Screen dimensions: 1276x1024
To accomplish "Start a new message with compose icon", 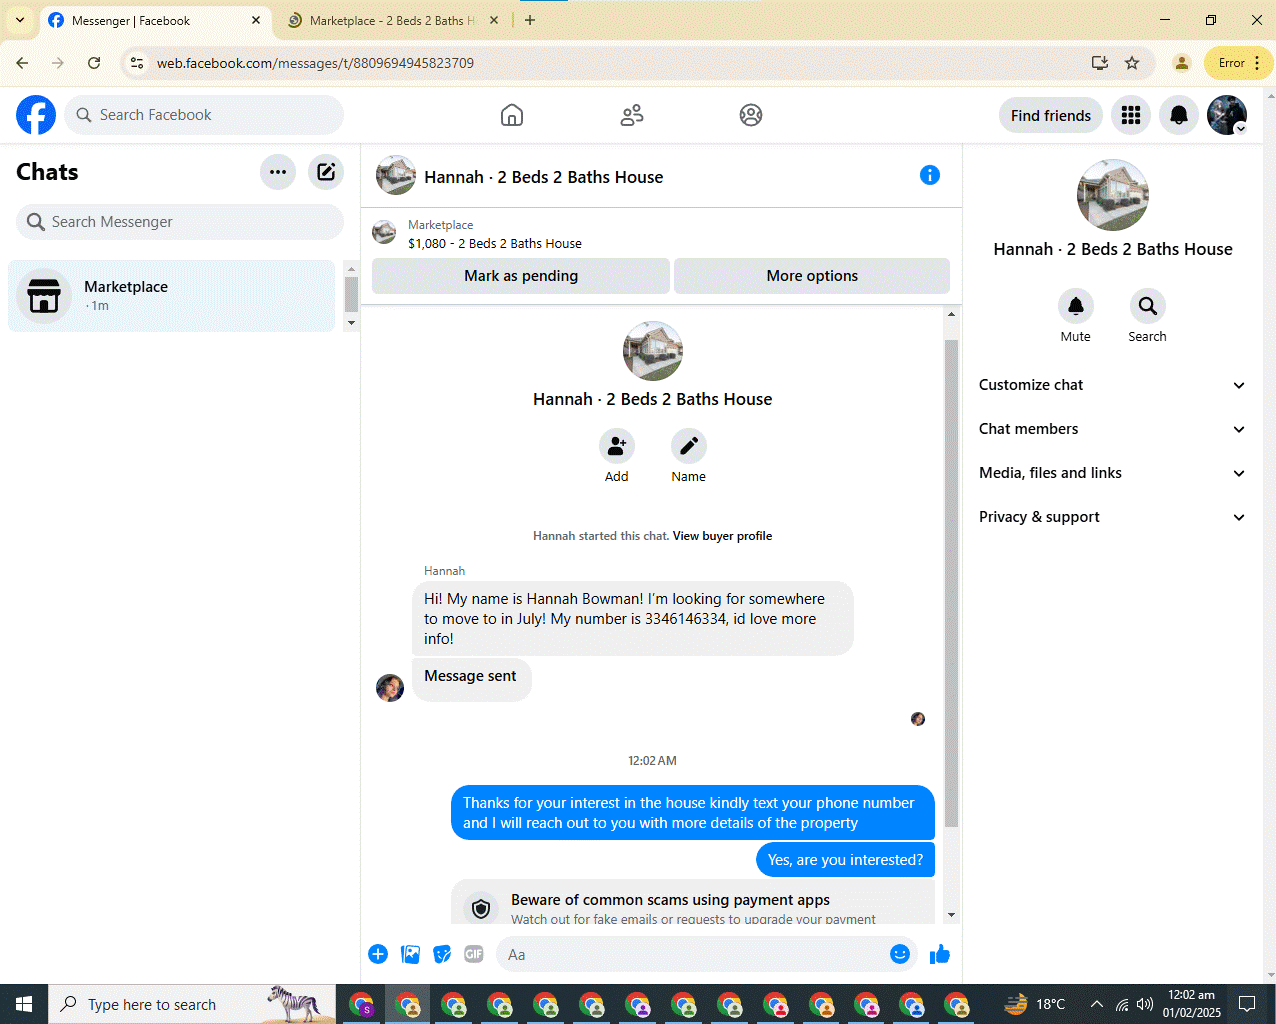I will (x=326, y=172).
